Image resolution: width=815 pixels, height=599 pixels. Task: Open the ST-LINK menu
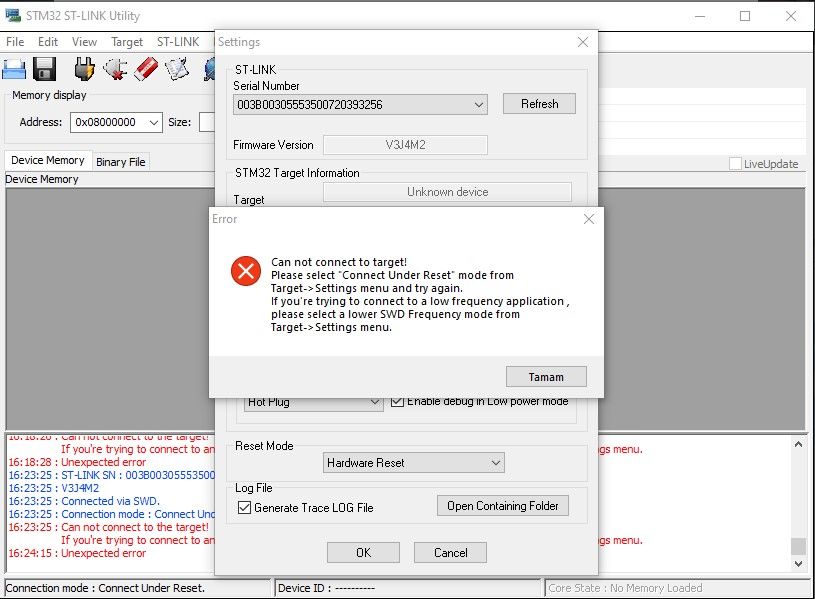178,42
